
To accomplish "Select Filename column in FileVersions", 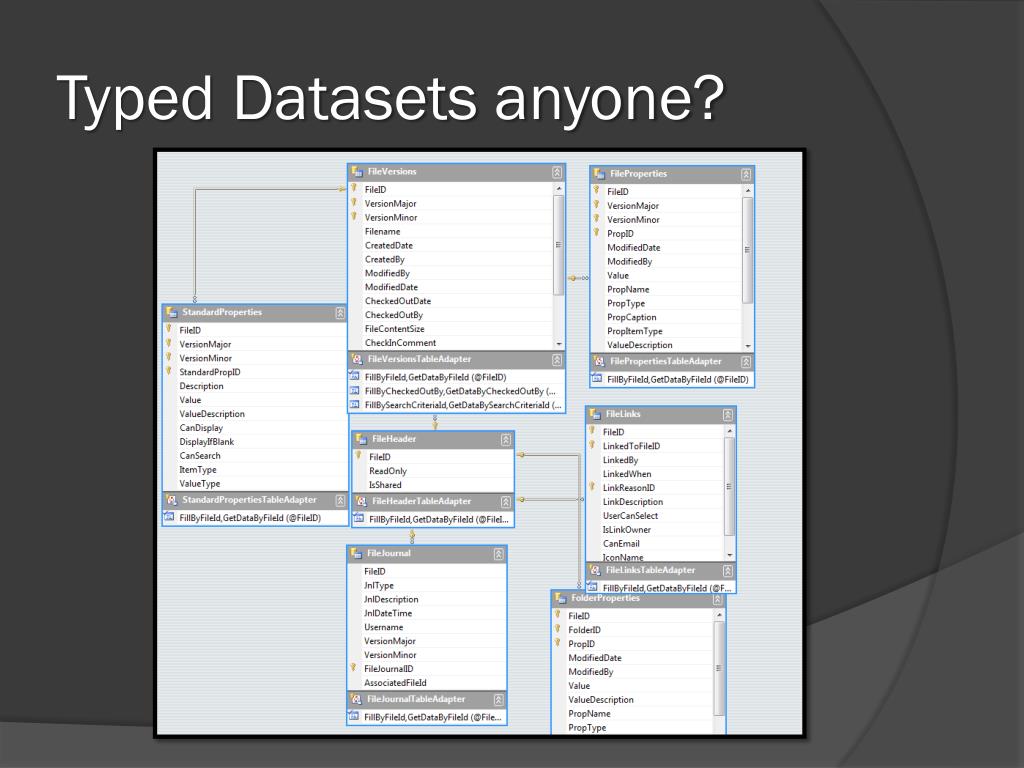I will click(382, 231).
